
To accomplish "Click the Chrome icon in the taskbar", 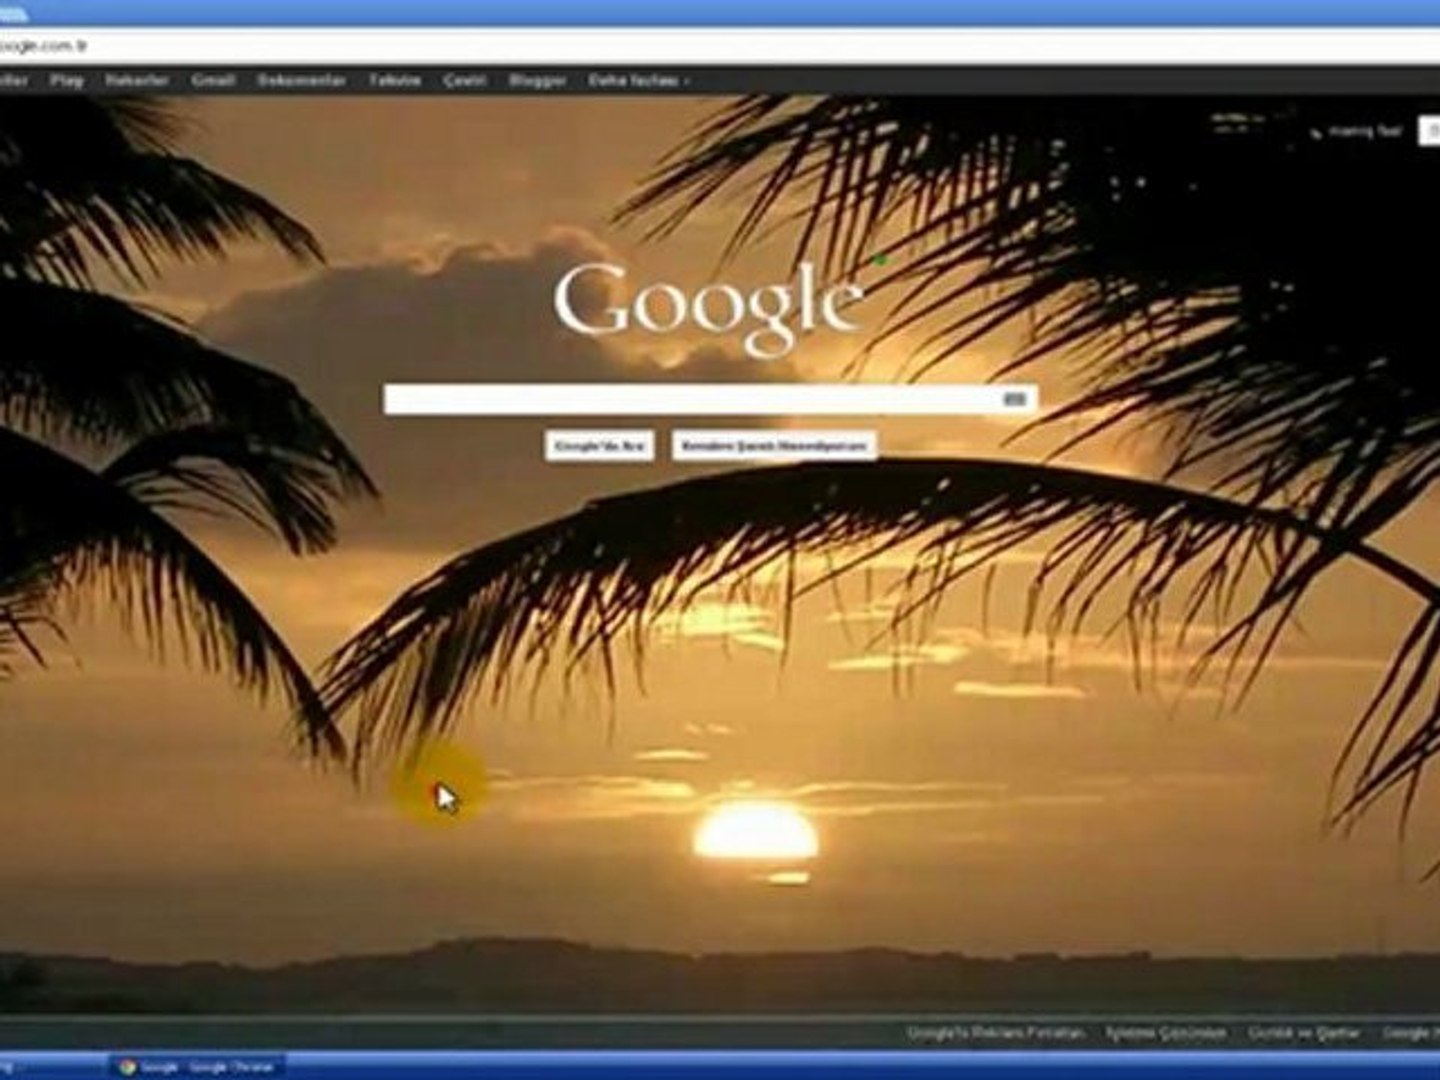I will point(127,1067).
